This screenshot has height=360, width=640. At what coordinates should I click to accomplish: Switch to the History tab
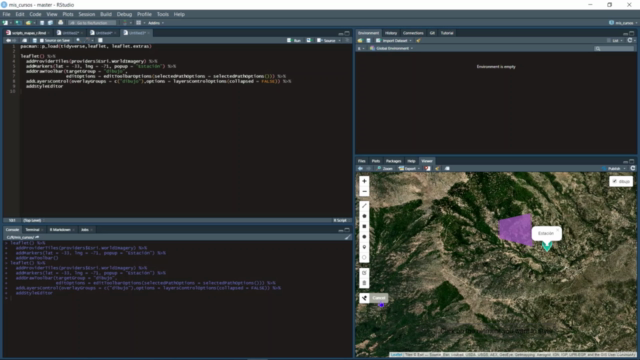[391, 33]
